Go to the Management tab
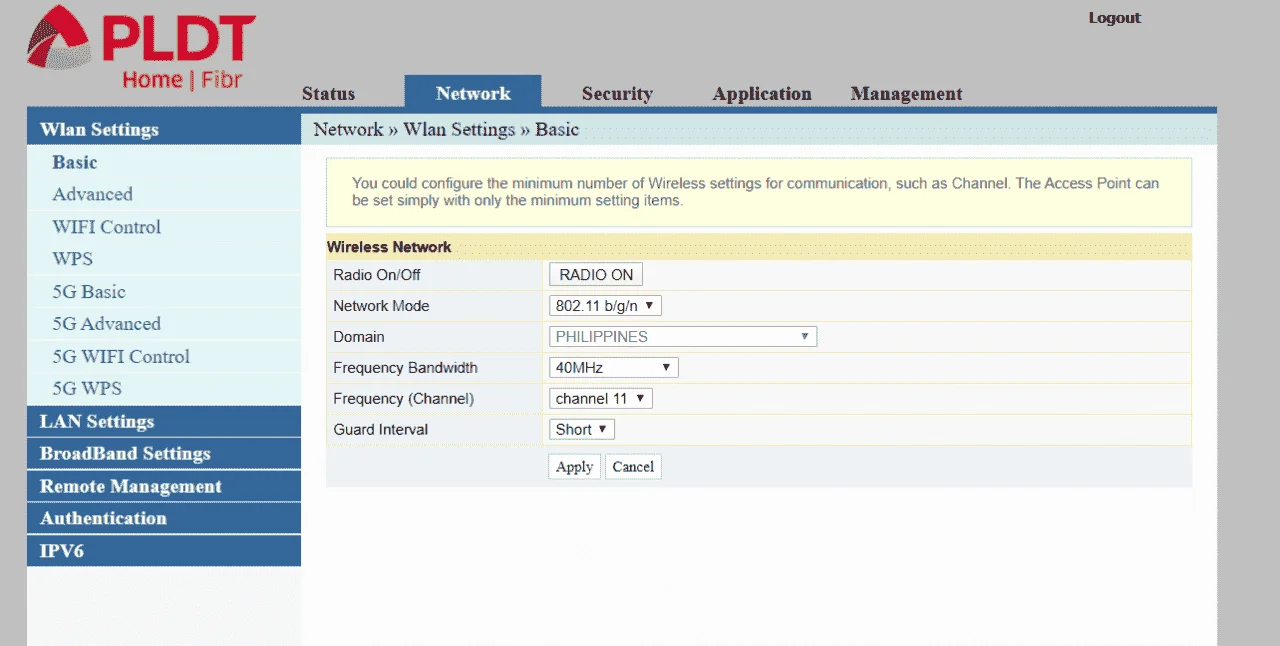This screenshot has height=646, width=1280. coord(906,93)
